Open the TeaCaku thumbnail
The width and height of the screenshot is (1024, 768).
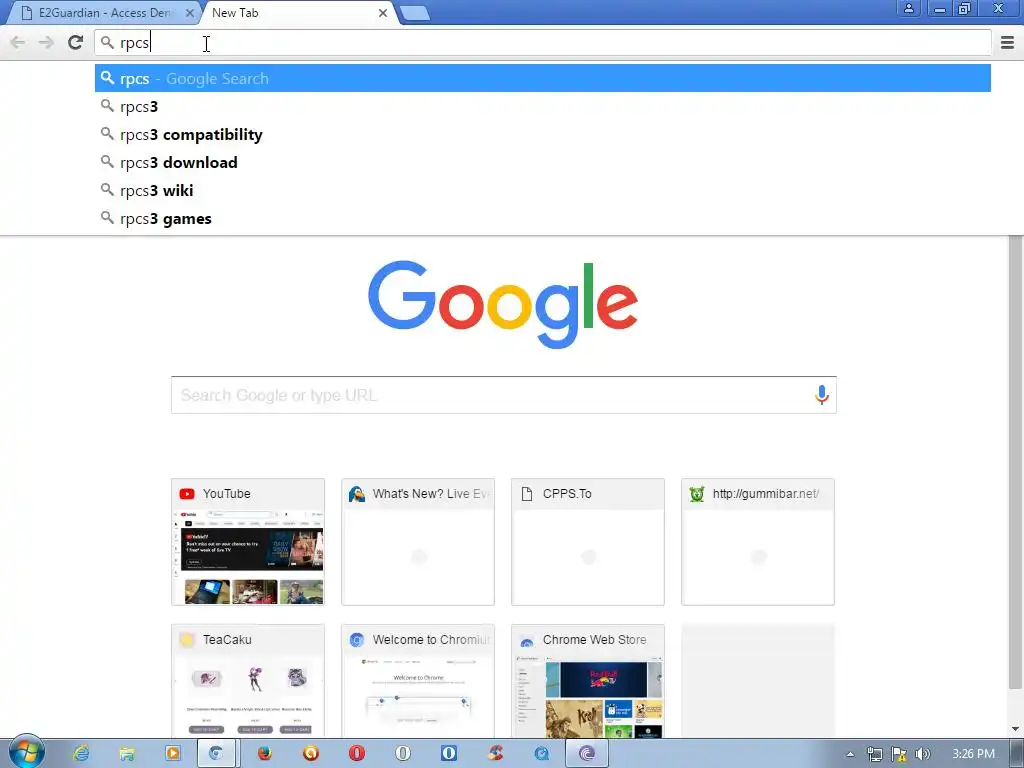(248, 681)
